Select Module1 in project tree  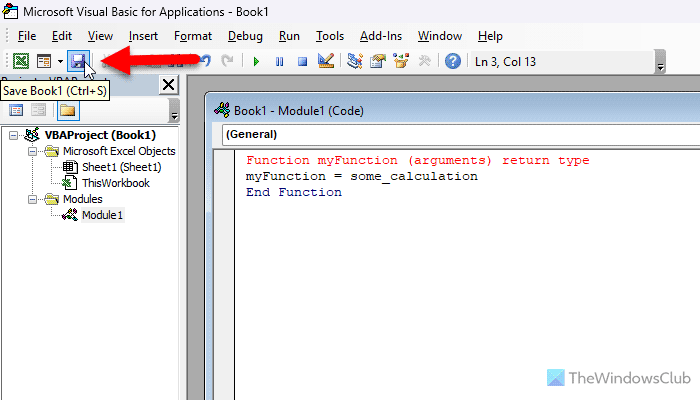[102, 215]
